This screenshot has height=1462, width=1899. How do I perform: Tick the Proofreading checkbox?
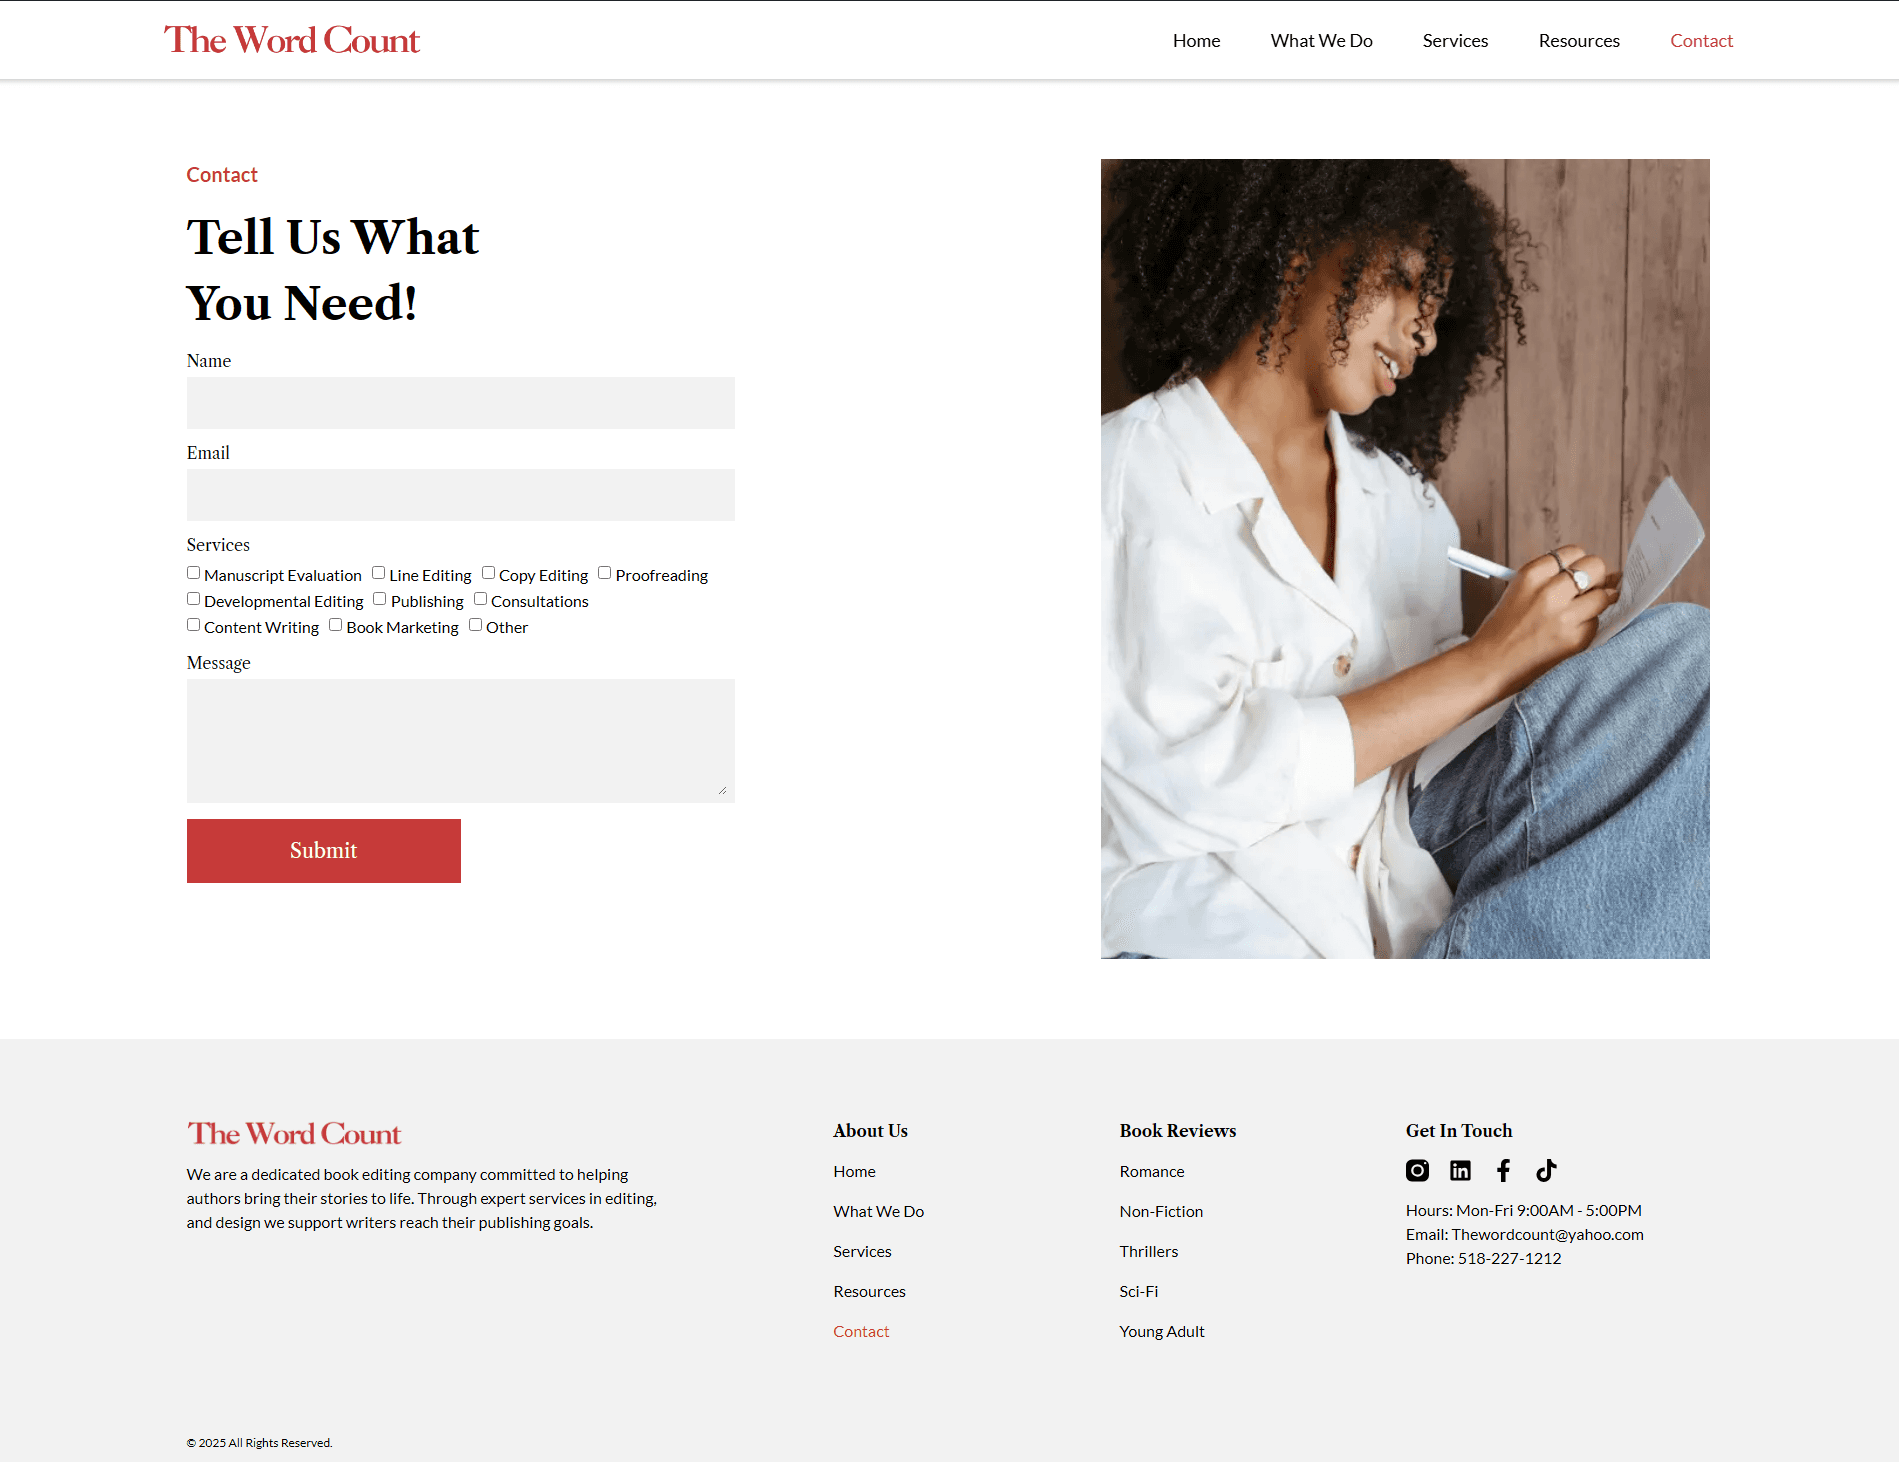point(604,573)
